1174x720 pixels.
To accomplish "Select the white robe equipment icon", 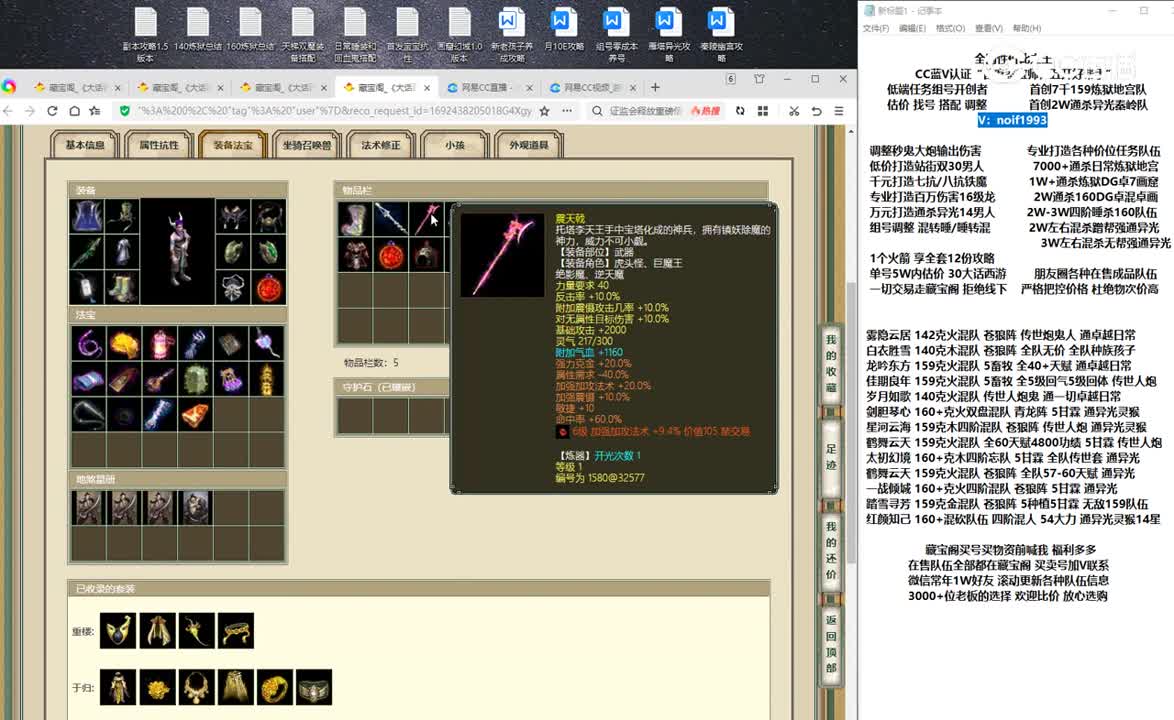I will 122,252.
